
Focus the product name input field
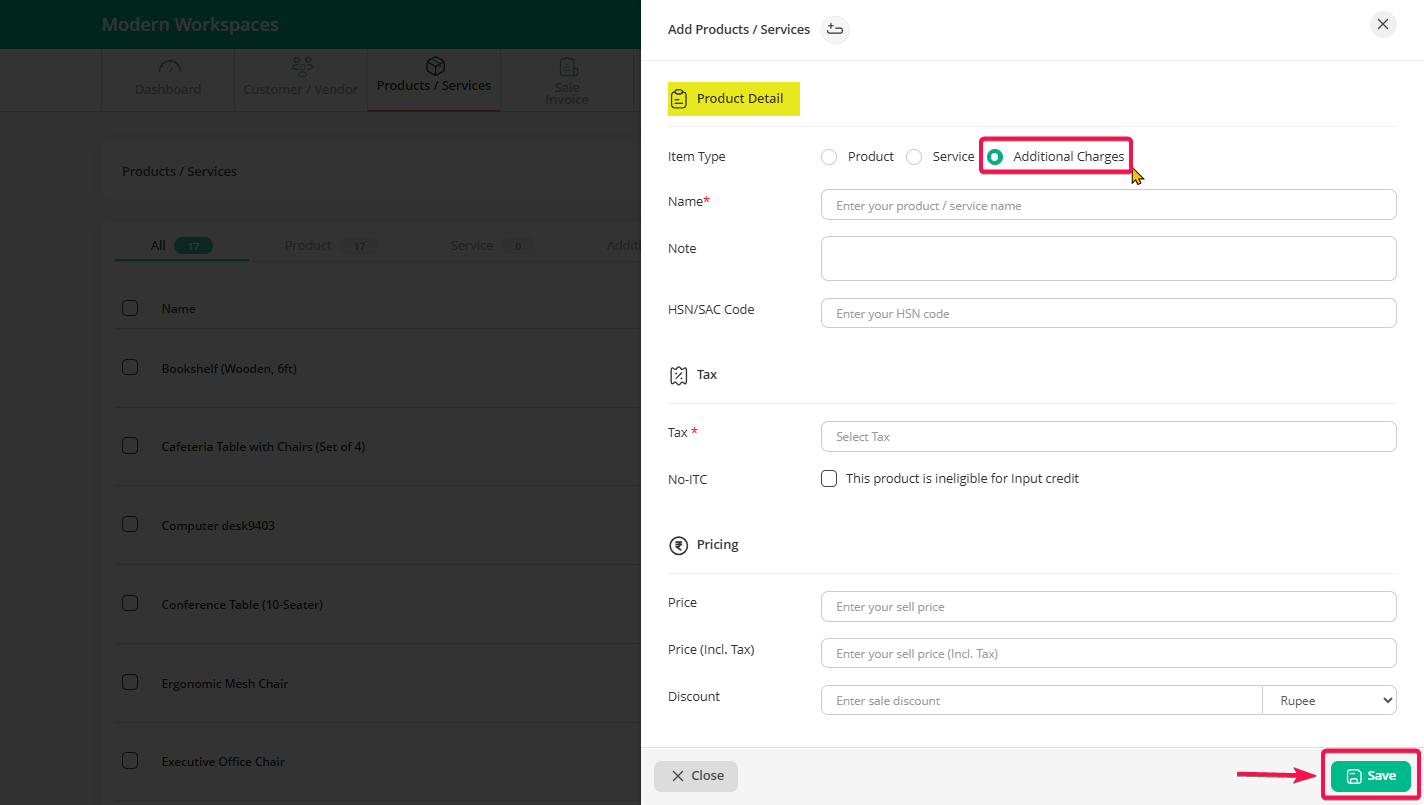[x=1108, y=205]
